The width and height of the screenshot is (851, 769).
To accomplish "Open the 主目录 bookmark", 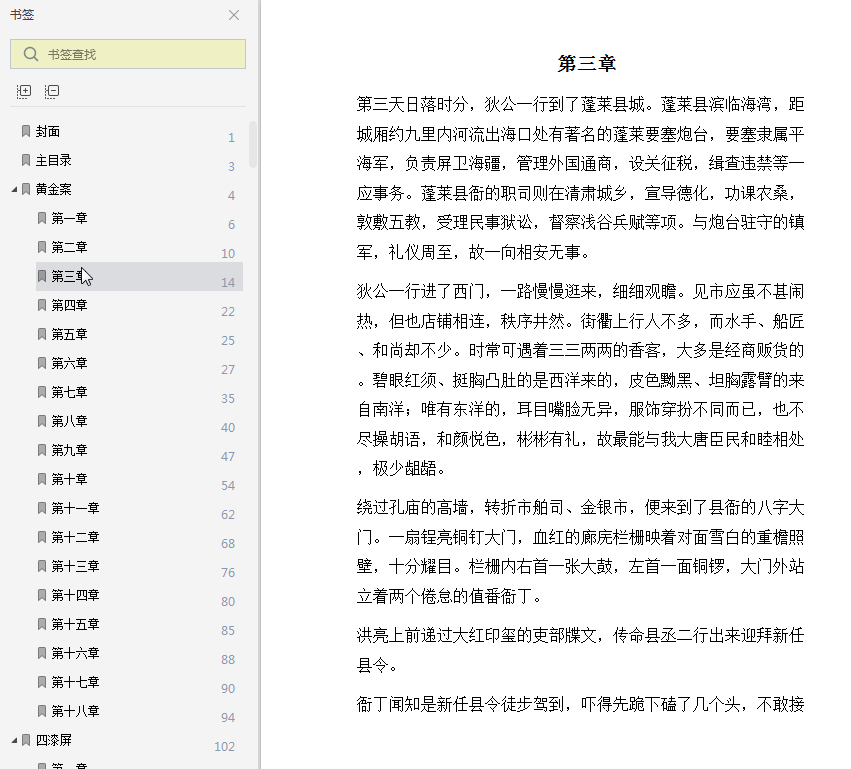I will coord(54,161).
